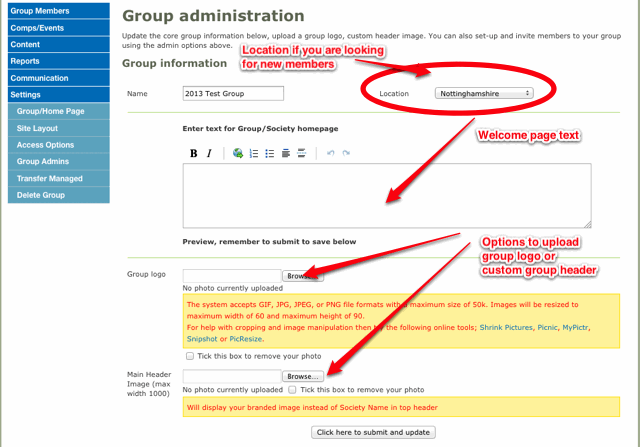Insert a numbered list in the editor

pyautogui.click(x=254, y=153)
